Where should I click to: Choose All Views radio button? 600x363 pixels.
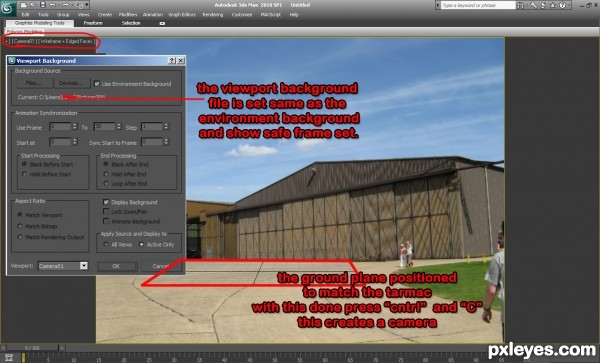pos(106,244)
